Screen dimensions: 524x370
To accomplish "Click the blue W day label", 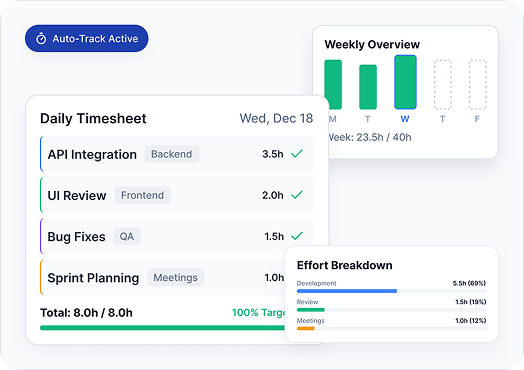I will pos(405,119).
